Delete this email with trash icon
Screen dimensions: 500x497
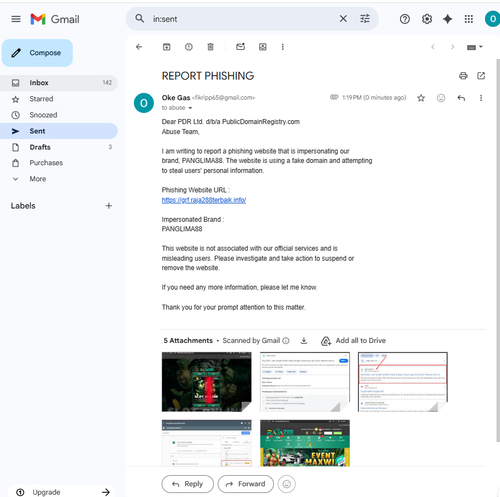(x=210, y=47)
